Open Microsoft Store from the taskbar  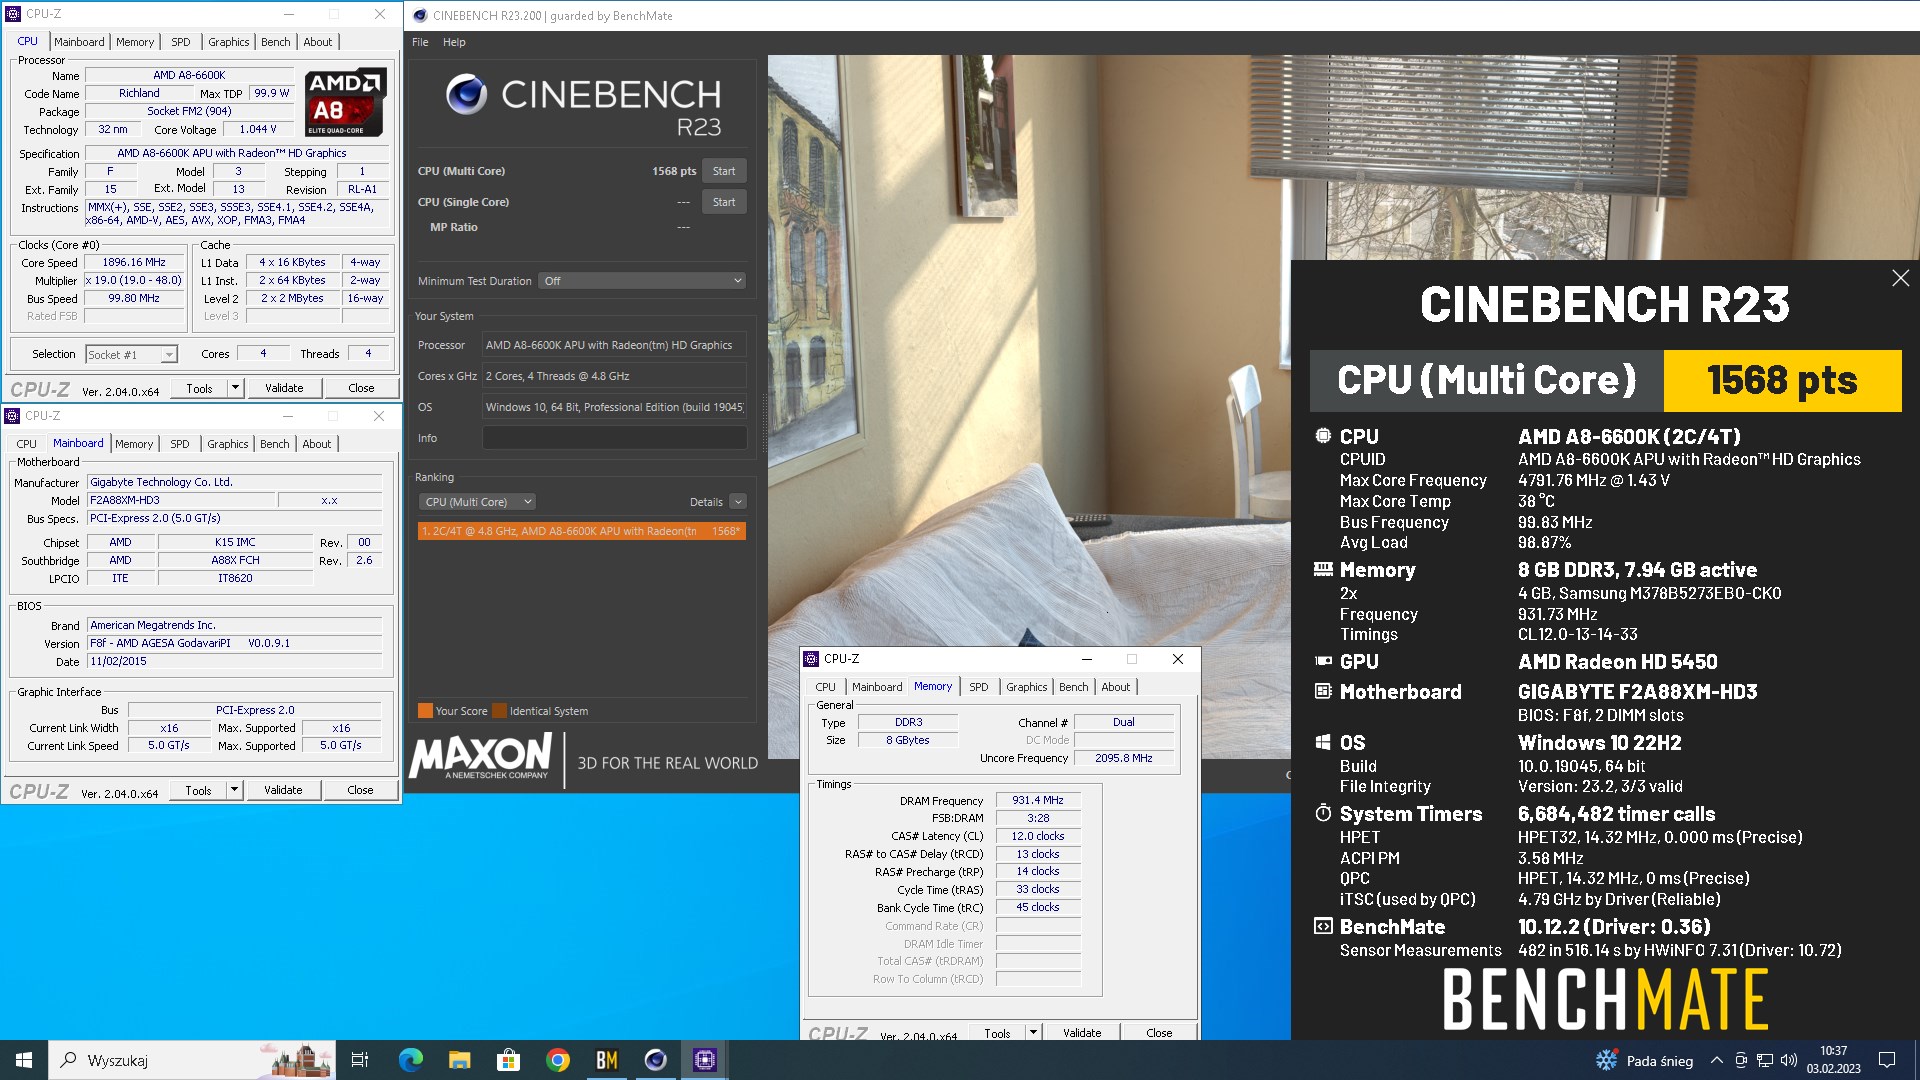pyautogui.click(x=509, y=1060)
